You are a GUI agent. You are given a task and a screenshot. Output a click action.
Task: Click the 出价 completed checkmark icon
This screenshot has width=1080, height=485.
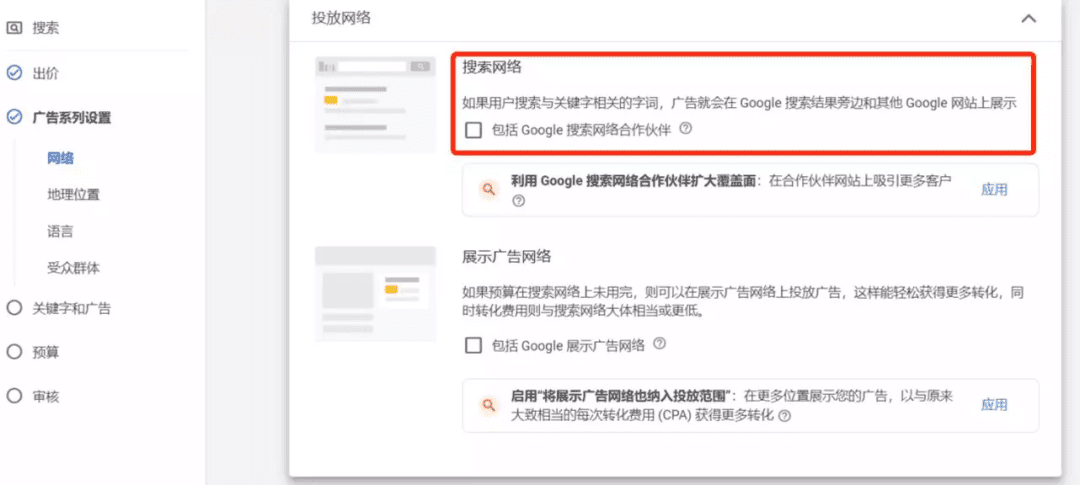click(x=14, y=73)
